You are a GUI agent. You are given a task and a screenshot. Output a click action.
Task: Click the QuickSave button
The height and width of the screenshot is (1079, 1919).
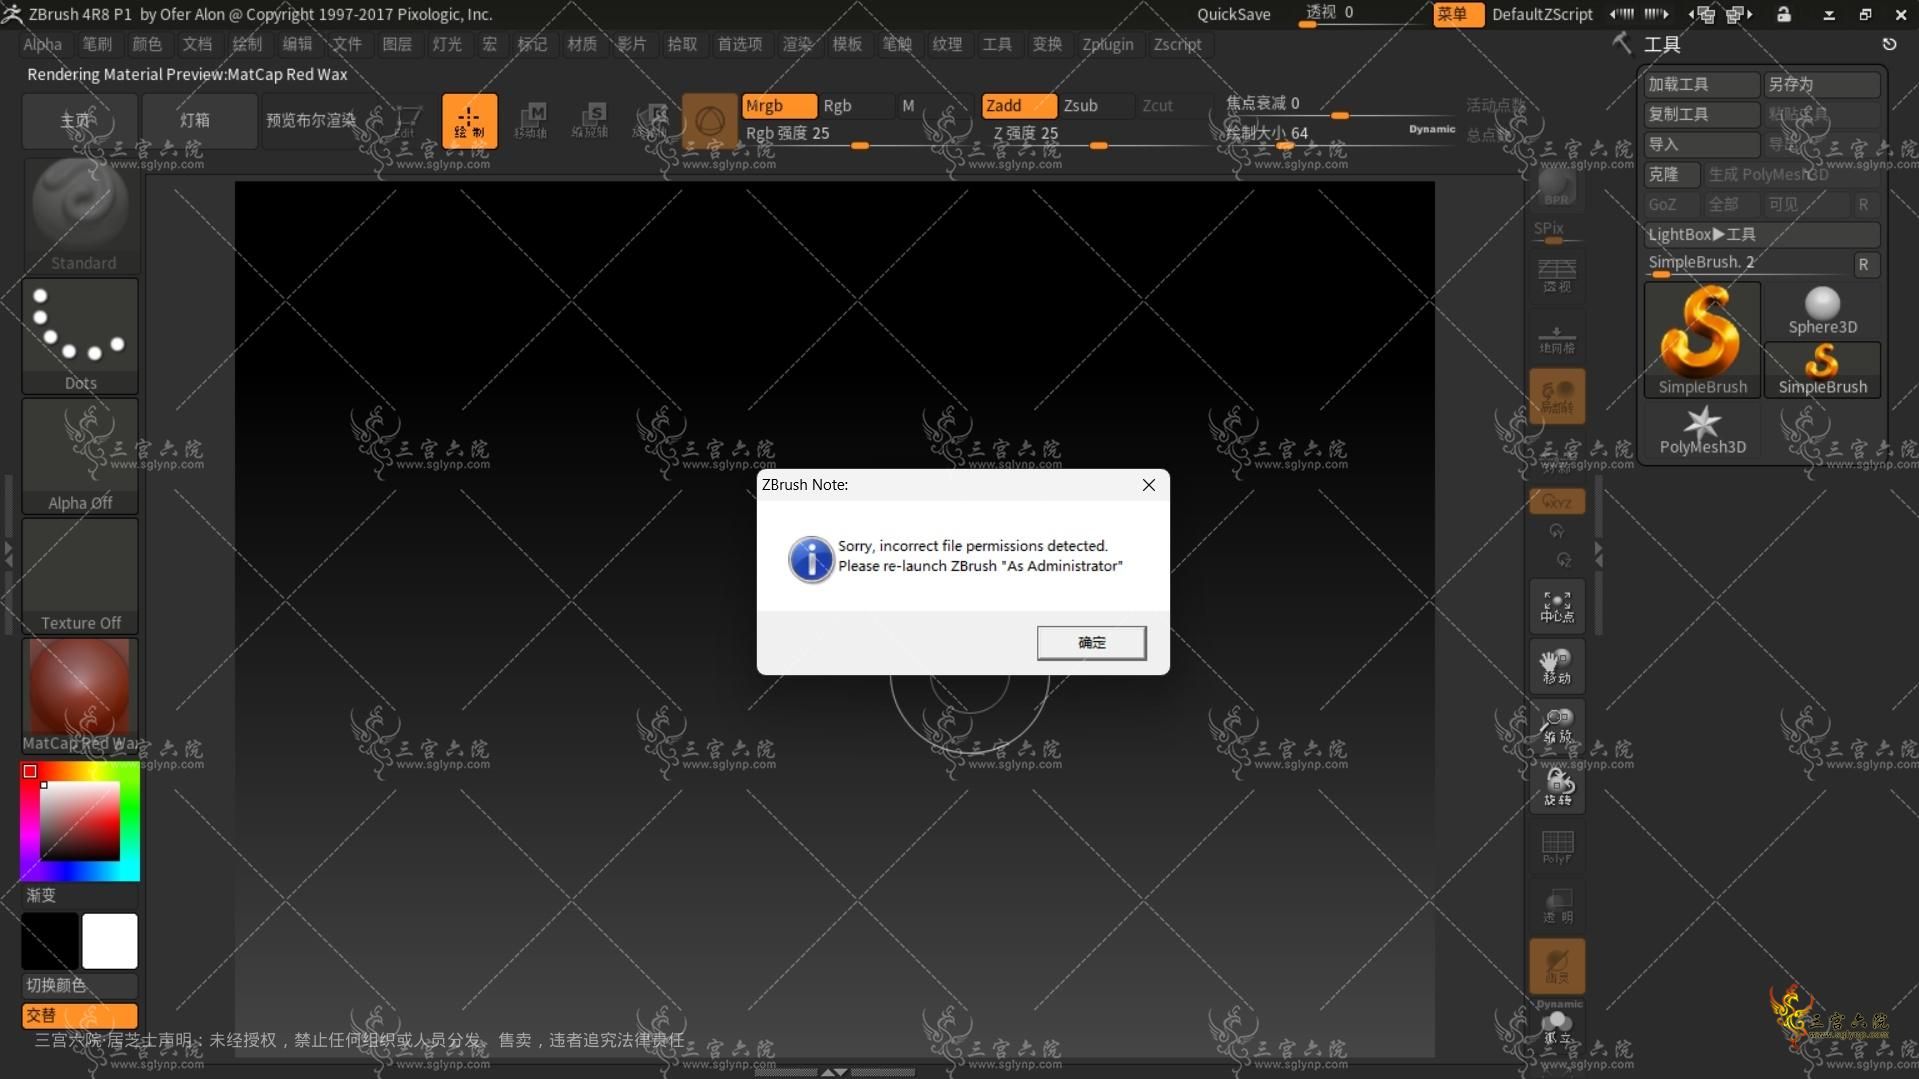(x=1234, y=14)
